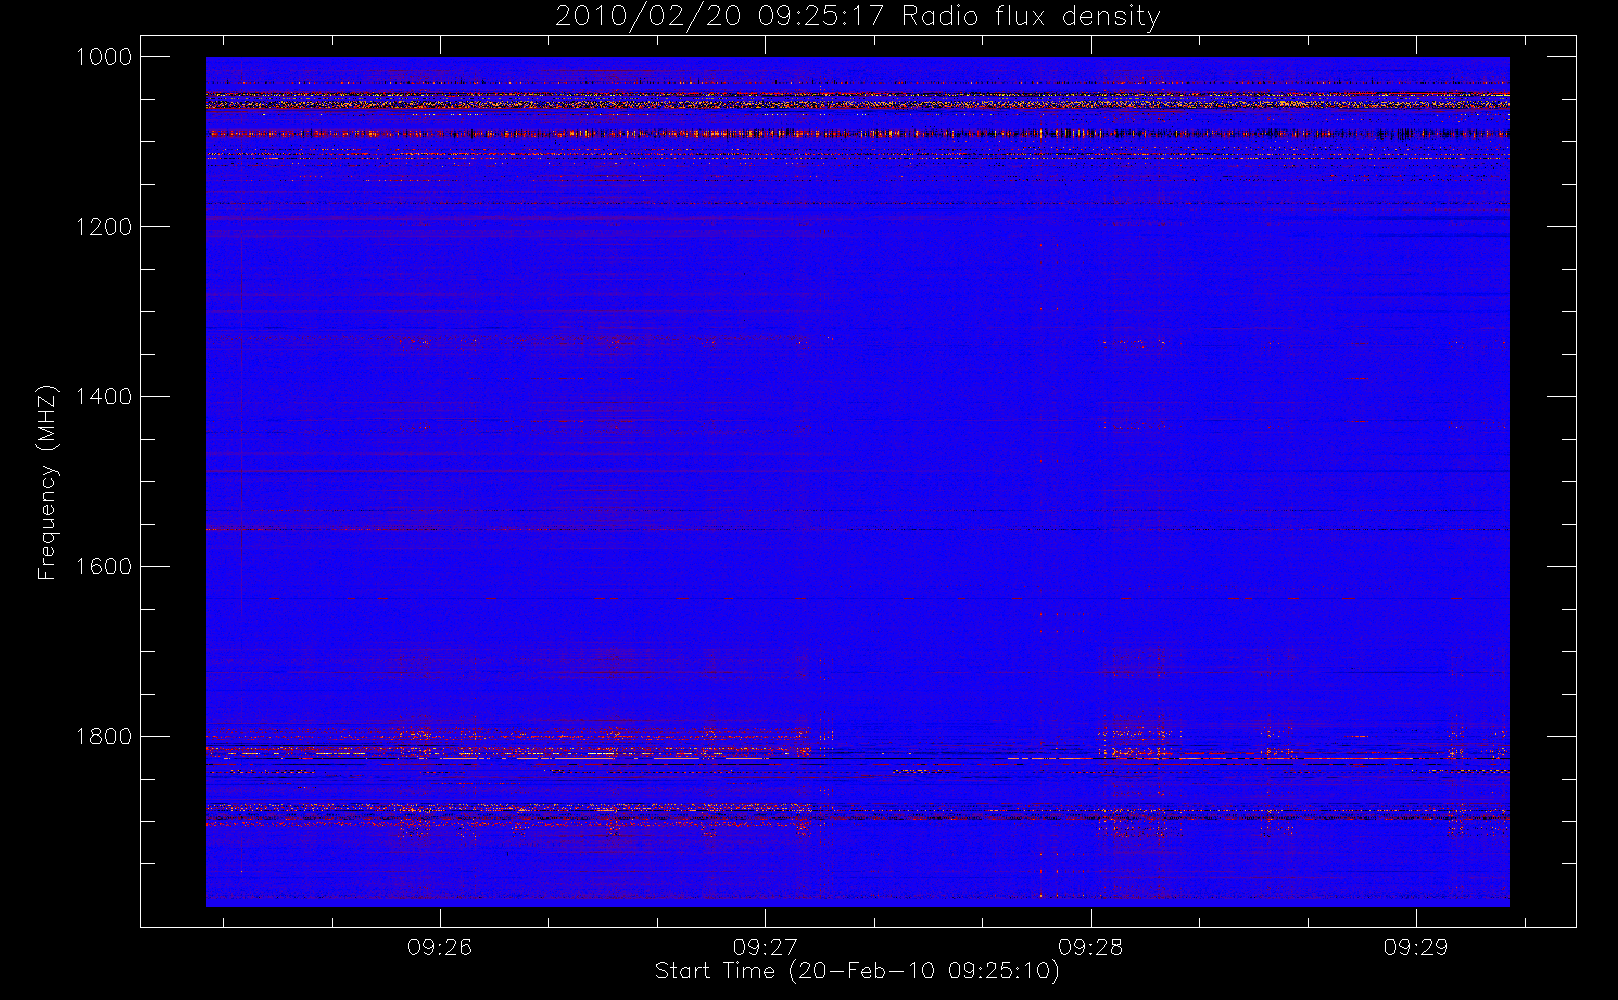This screenshot has height=1000, width=1618.
Task: Select the '1000' frequency axis label
Action: [x=104, y=57]
